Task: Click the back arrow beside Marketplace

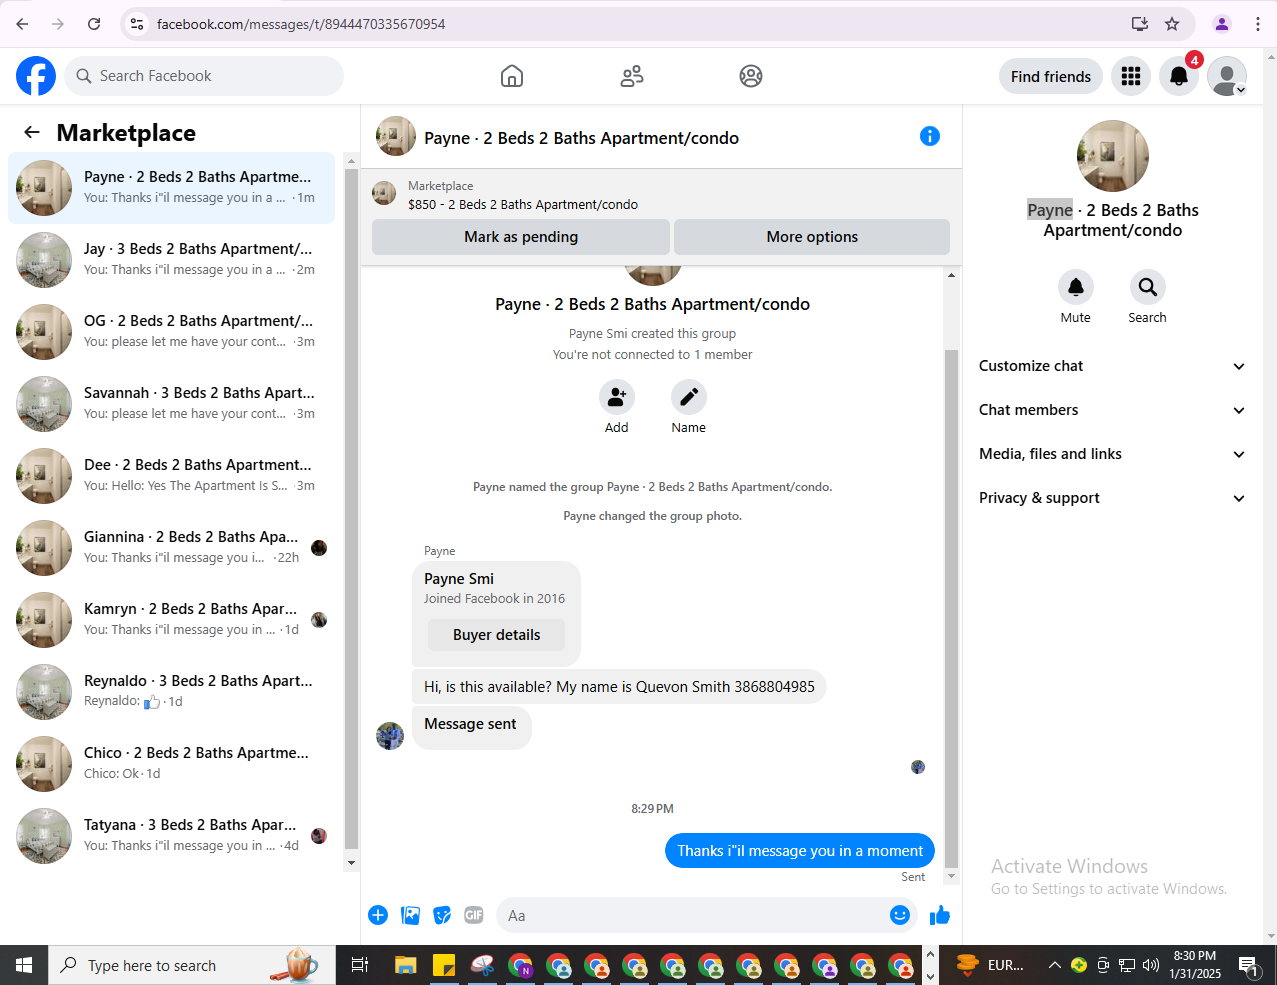Action: click(32, 132)
